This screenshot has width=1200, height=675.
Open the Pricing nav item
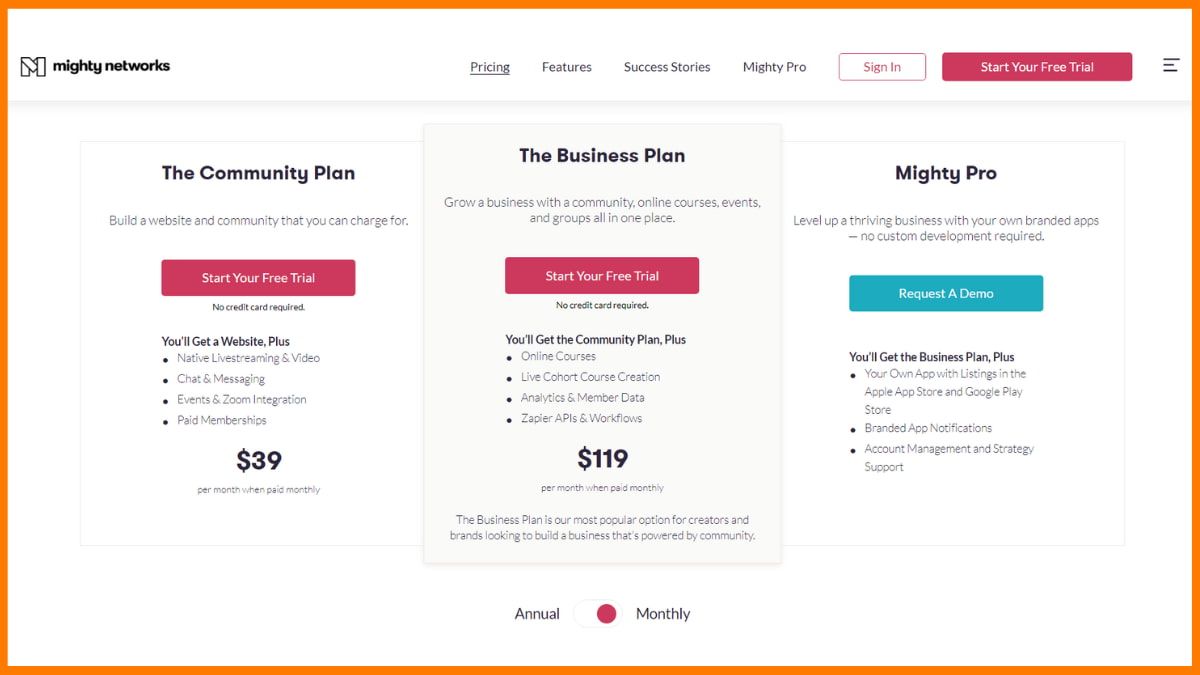click(x=490, y=67)
